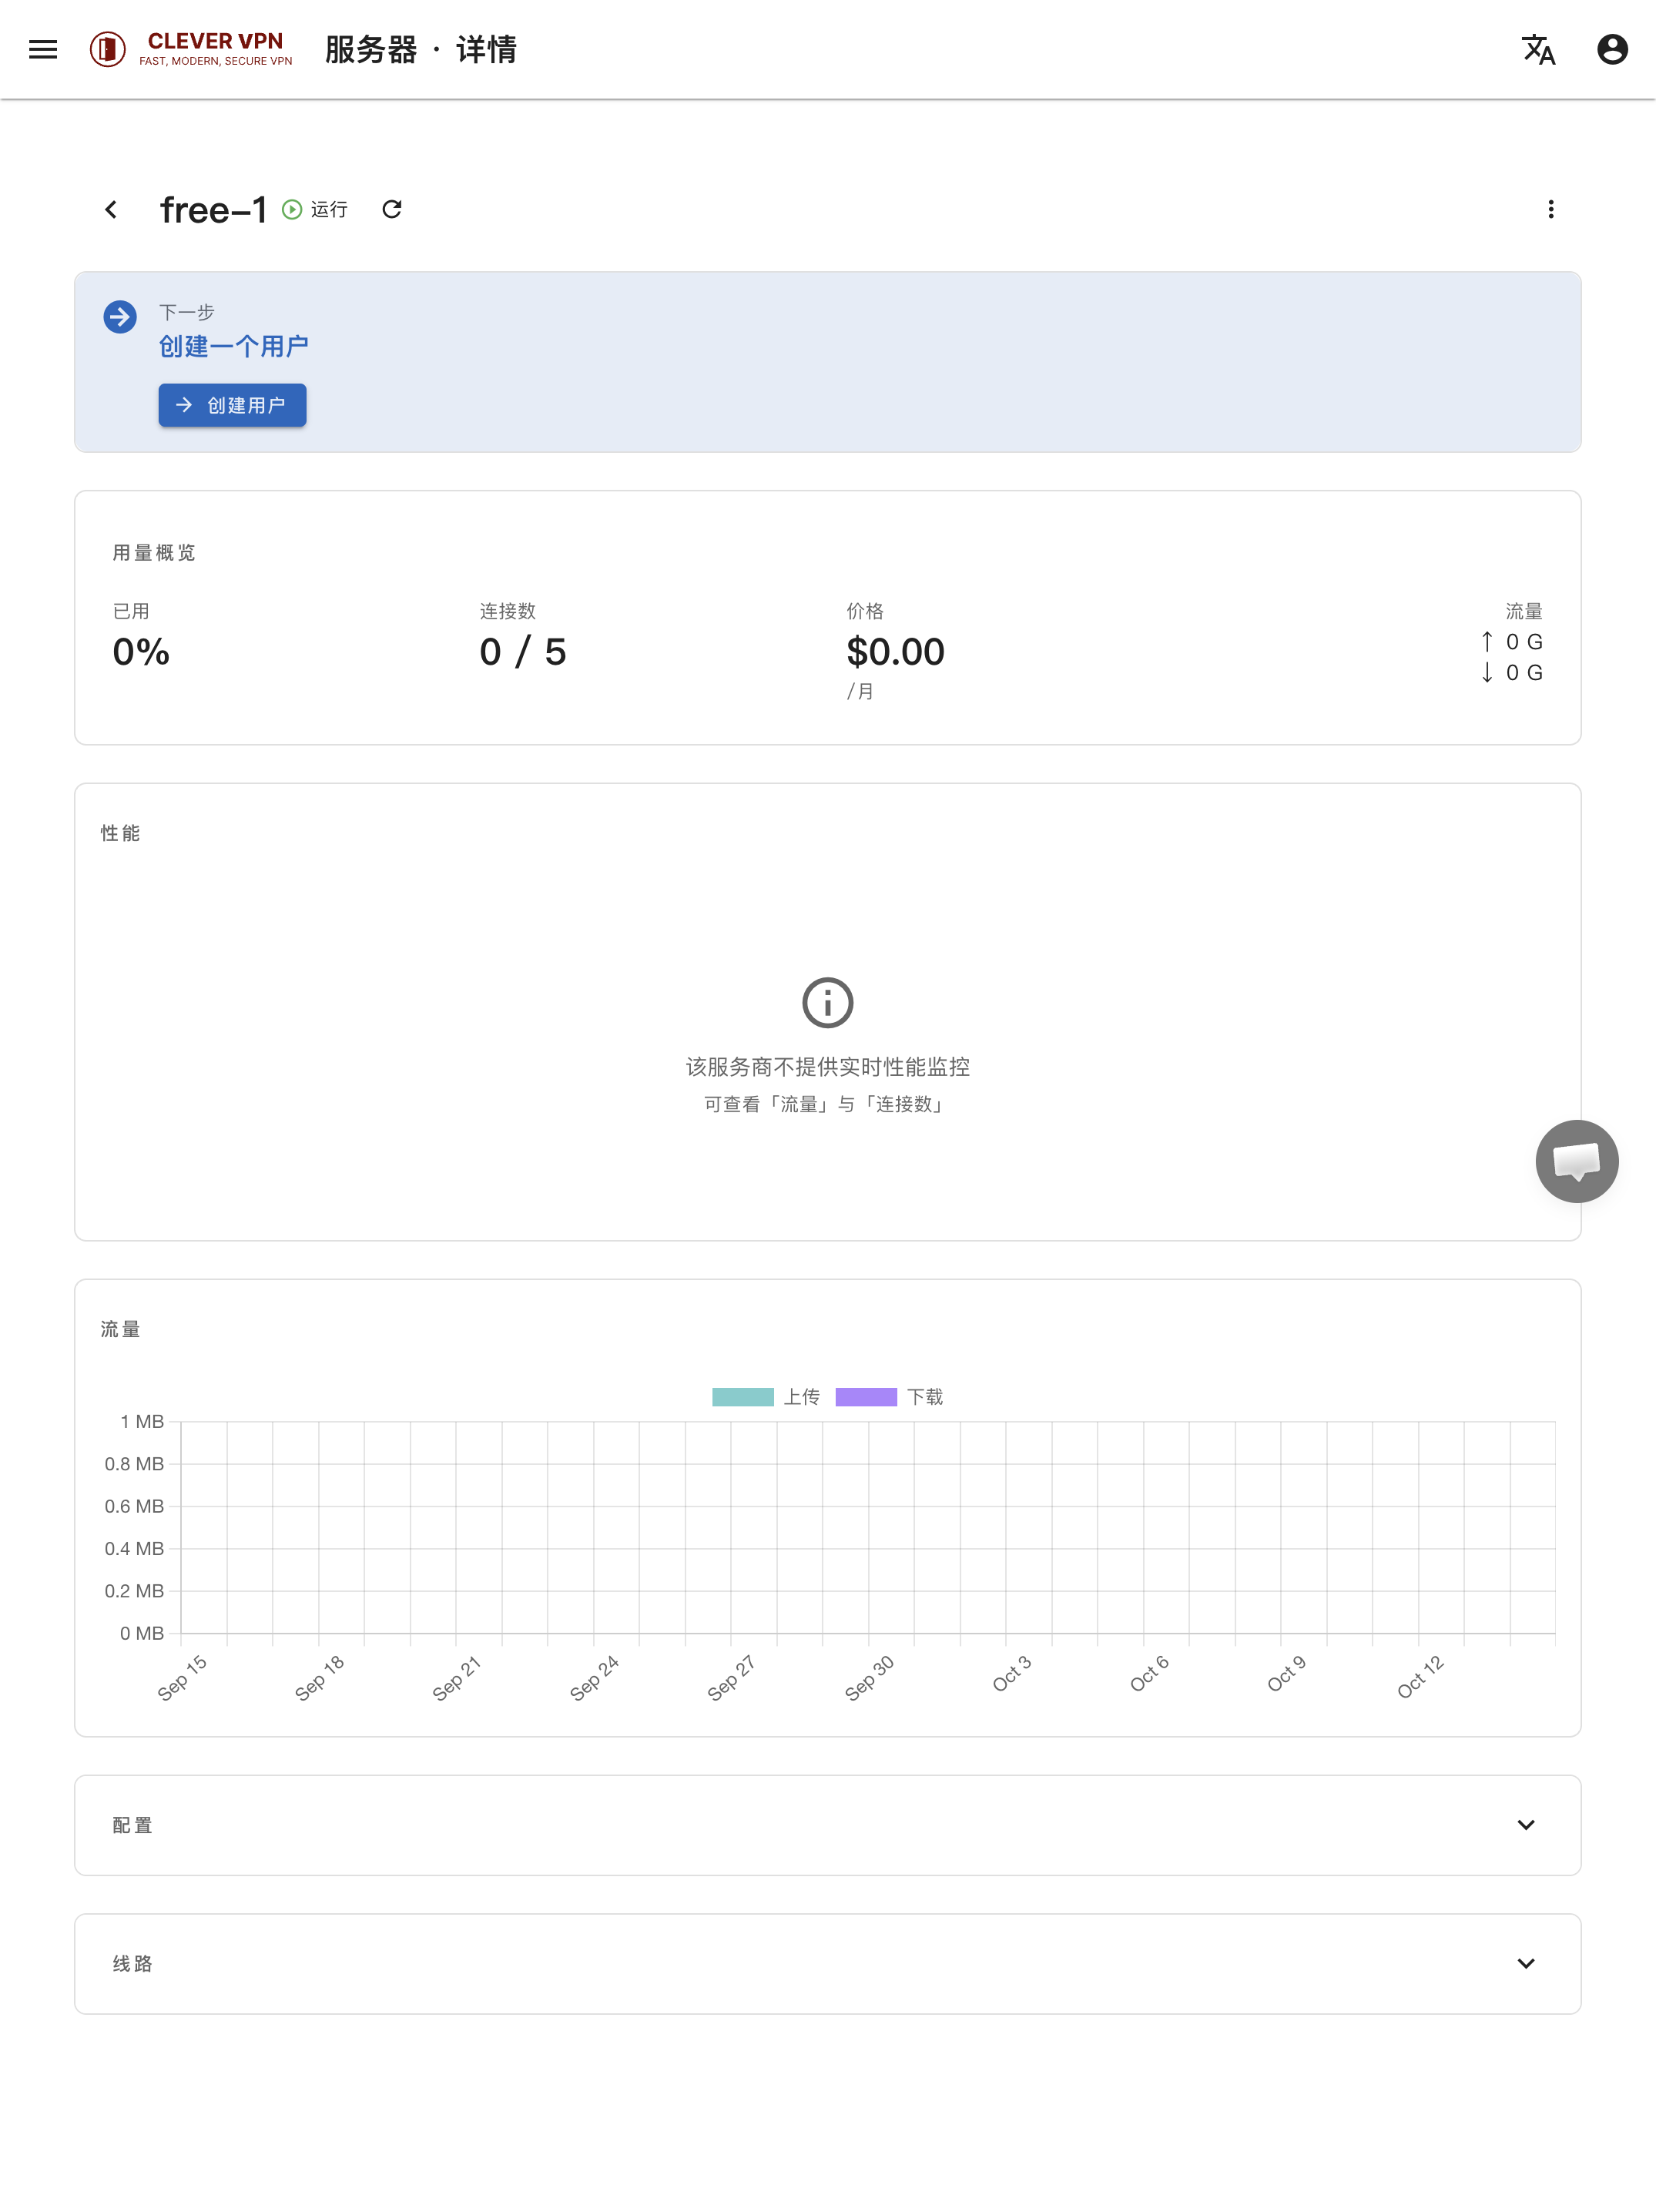The width and height of the screenshot is (1656, 2212).
Task: Click the 运行 status label
Action: pos(329,209)
